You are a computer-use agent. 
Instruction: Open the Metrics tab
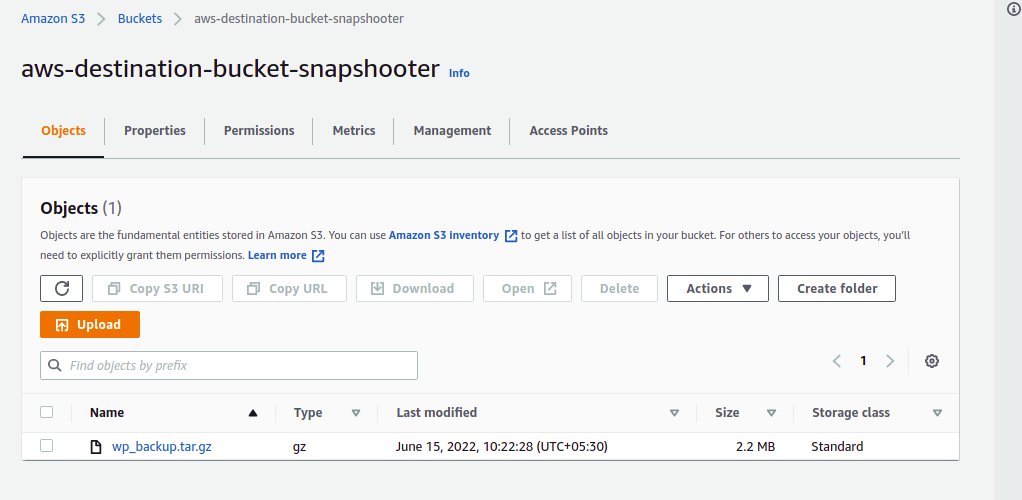(354, 130)
